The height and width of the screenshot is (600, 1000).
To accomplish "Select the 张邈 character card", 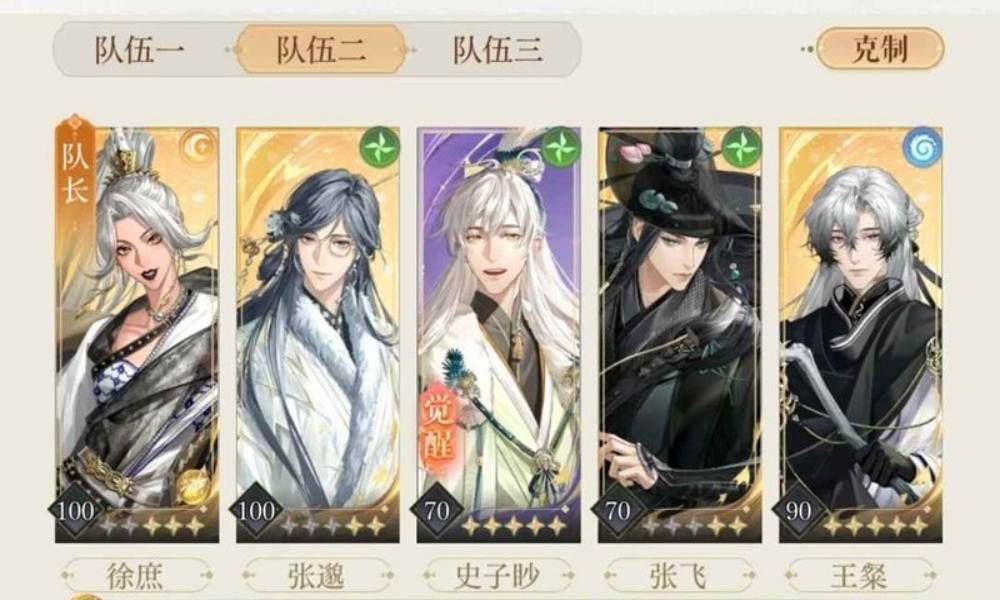I will (x=318, y=335).
